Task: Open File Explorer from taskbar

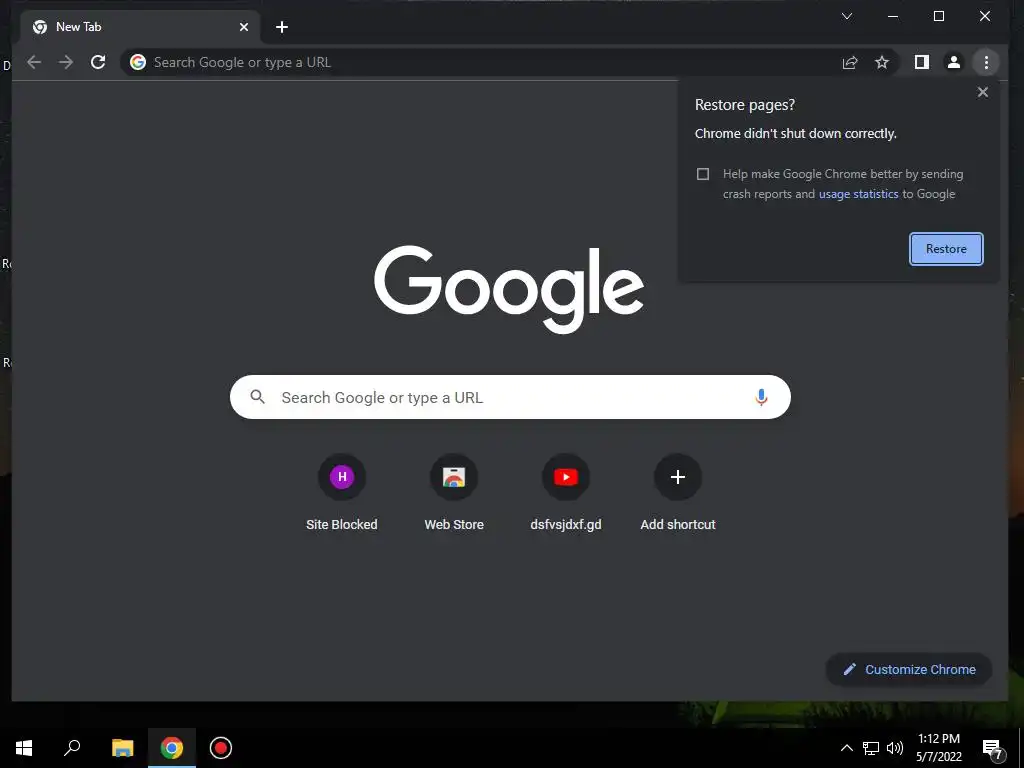Action: point(122,748)
